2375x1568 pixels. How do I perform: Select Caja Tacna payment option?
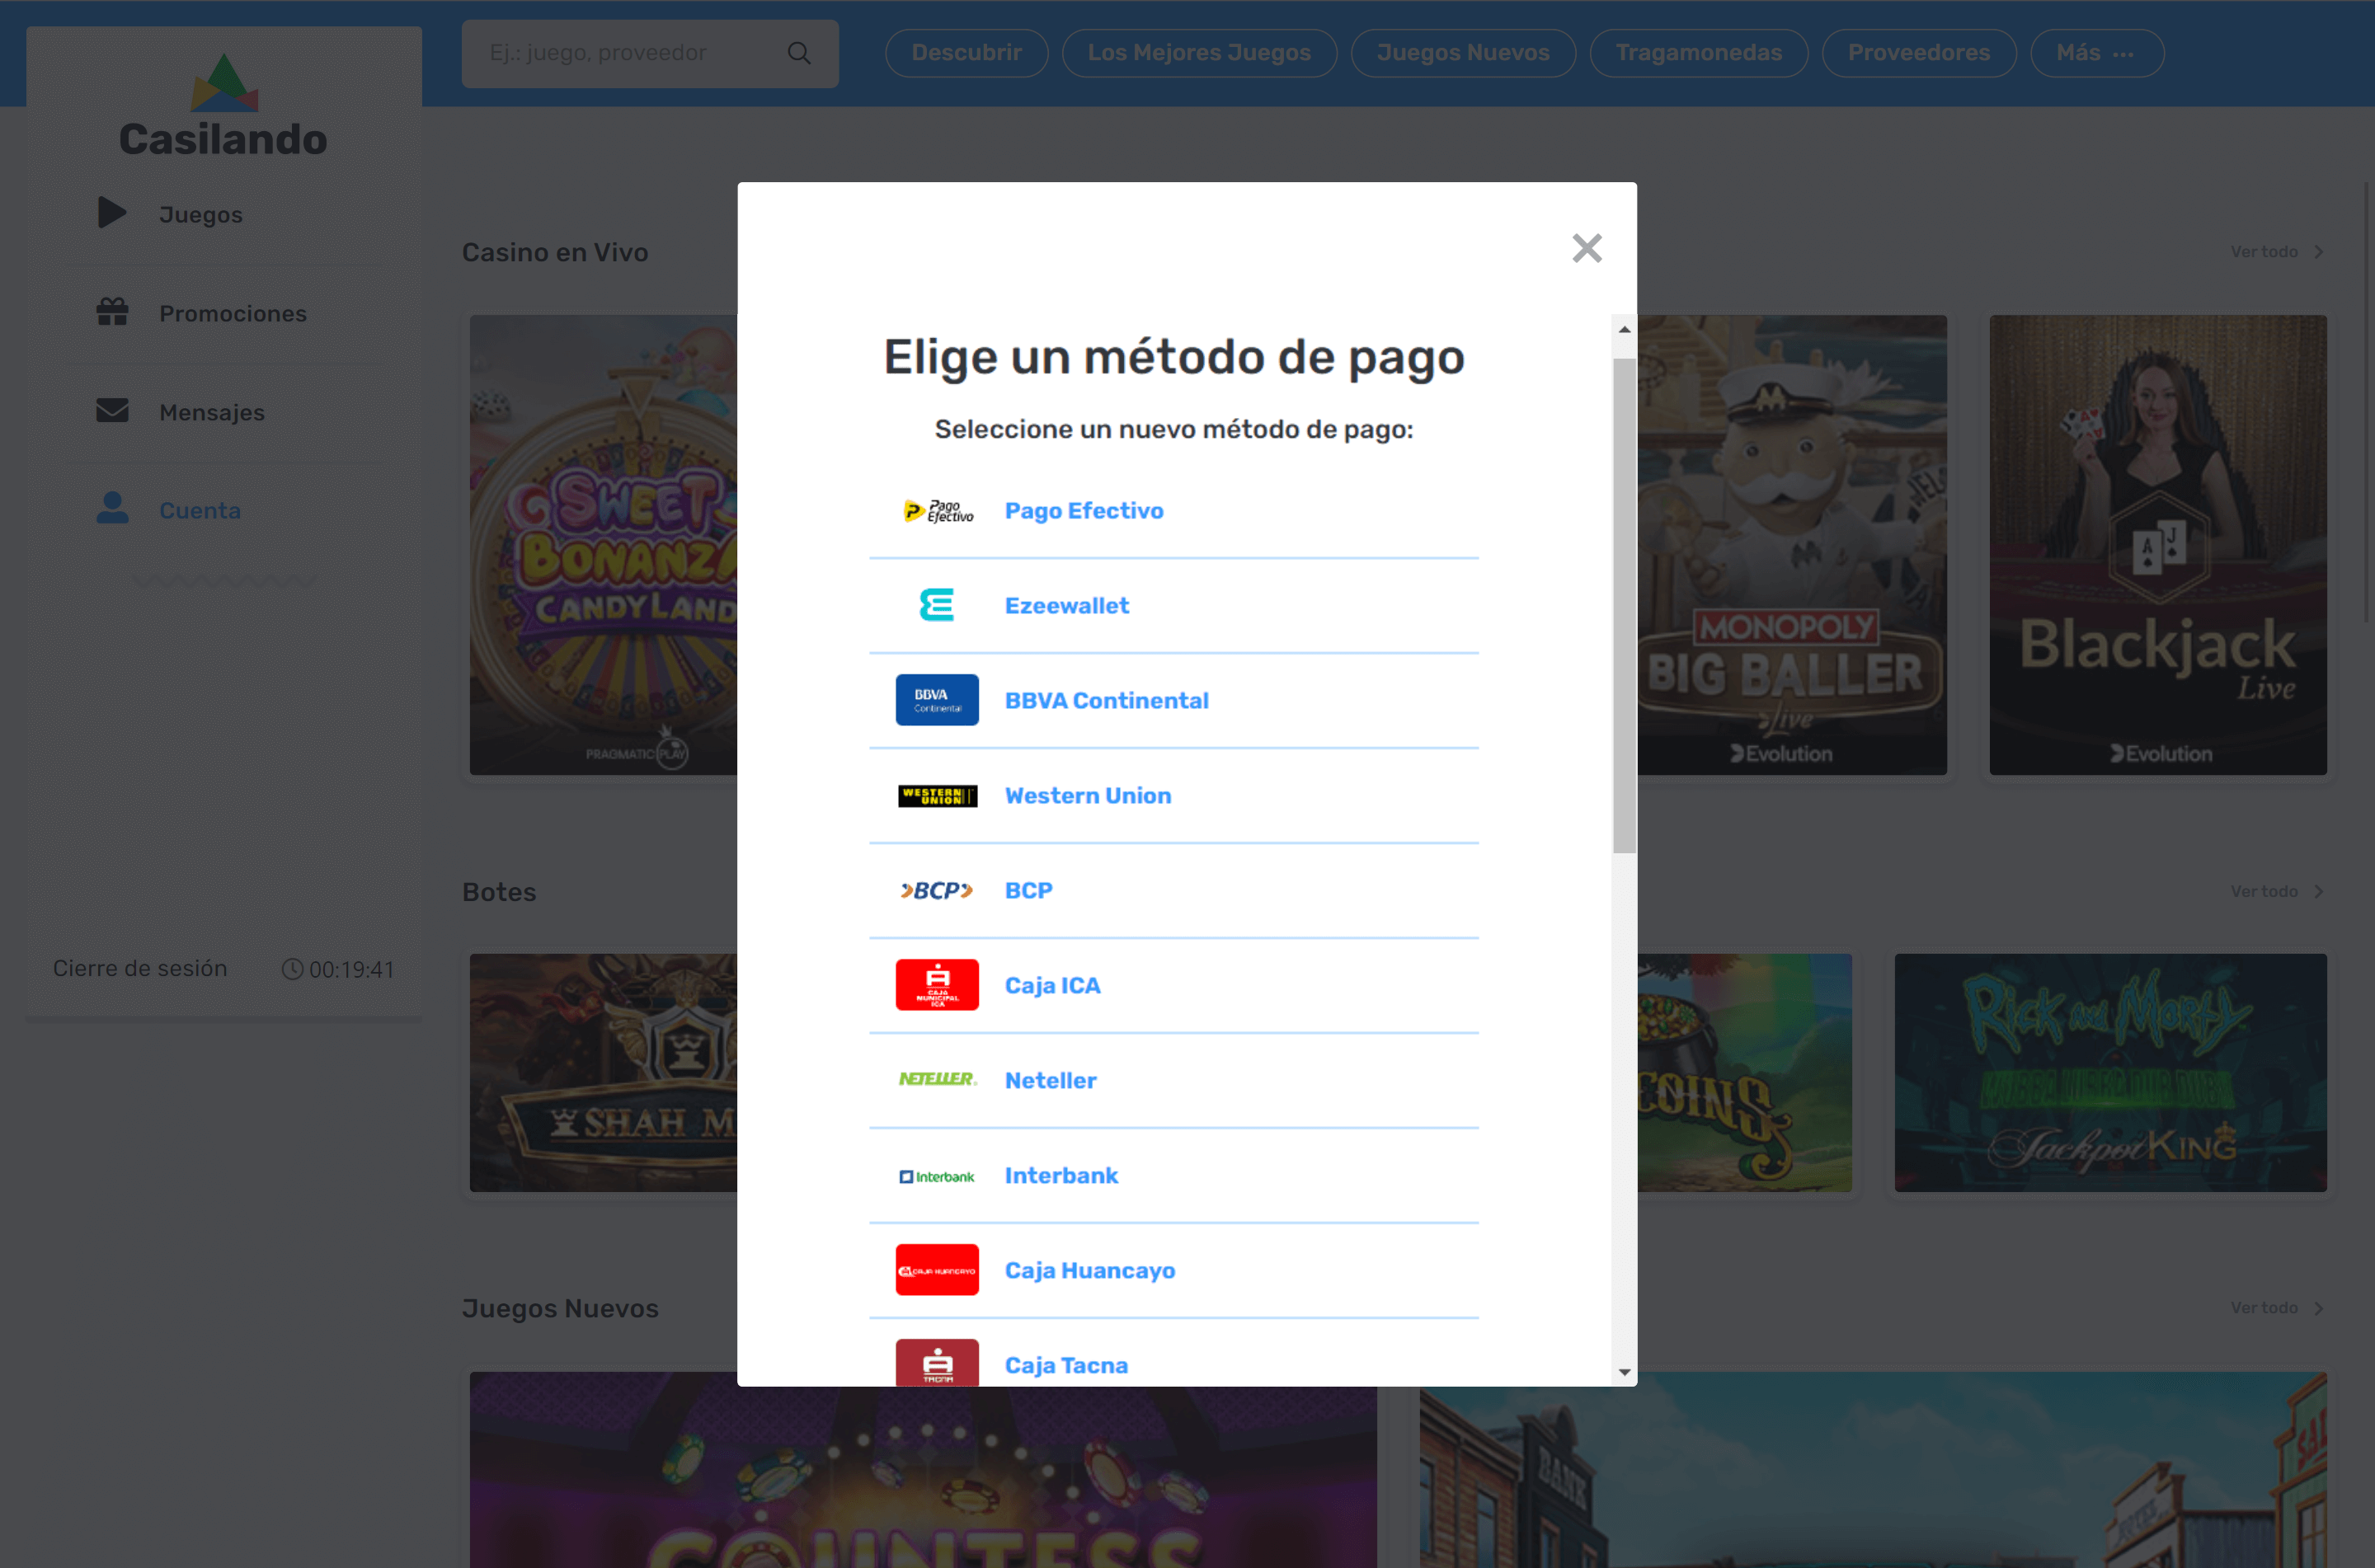point(1064,1365)
